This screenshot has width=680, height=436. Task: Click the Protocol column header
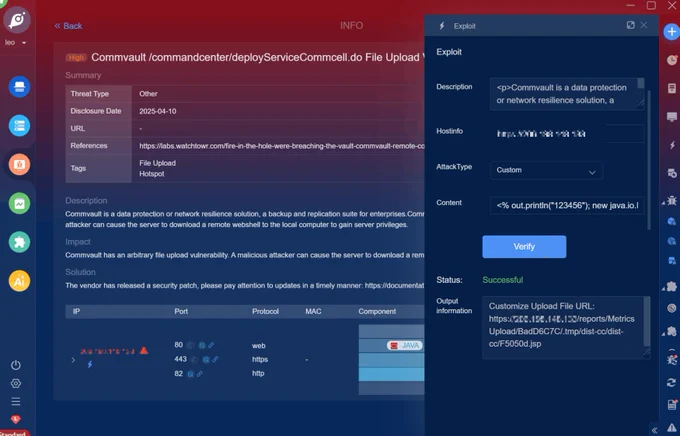click(265, 311)
